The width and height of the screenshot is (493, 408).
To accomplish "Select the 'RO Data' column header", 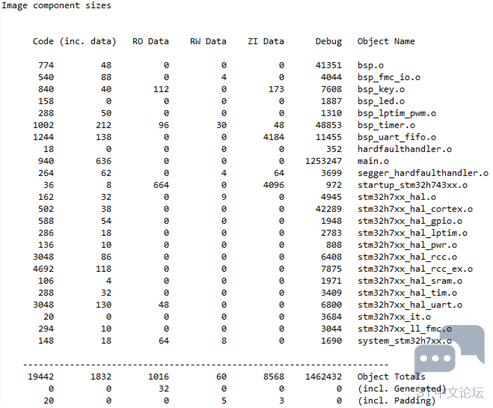I will [151, 41].
